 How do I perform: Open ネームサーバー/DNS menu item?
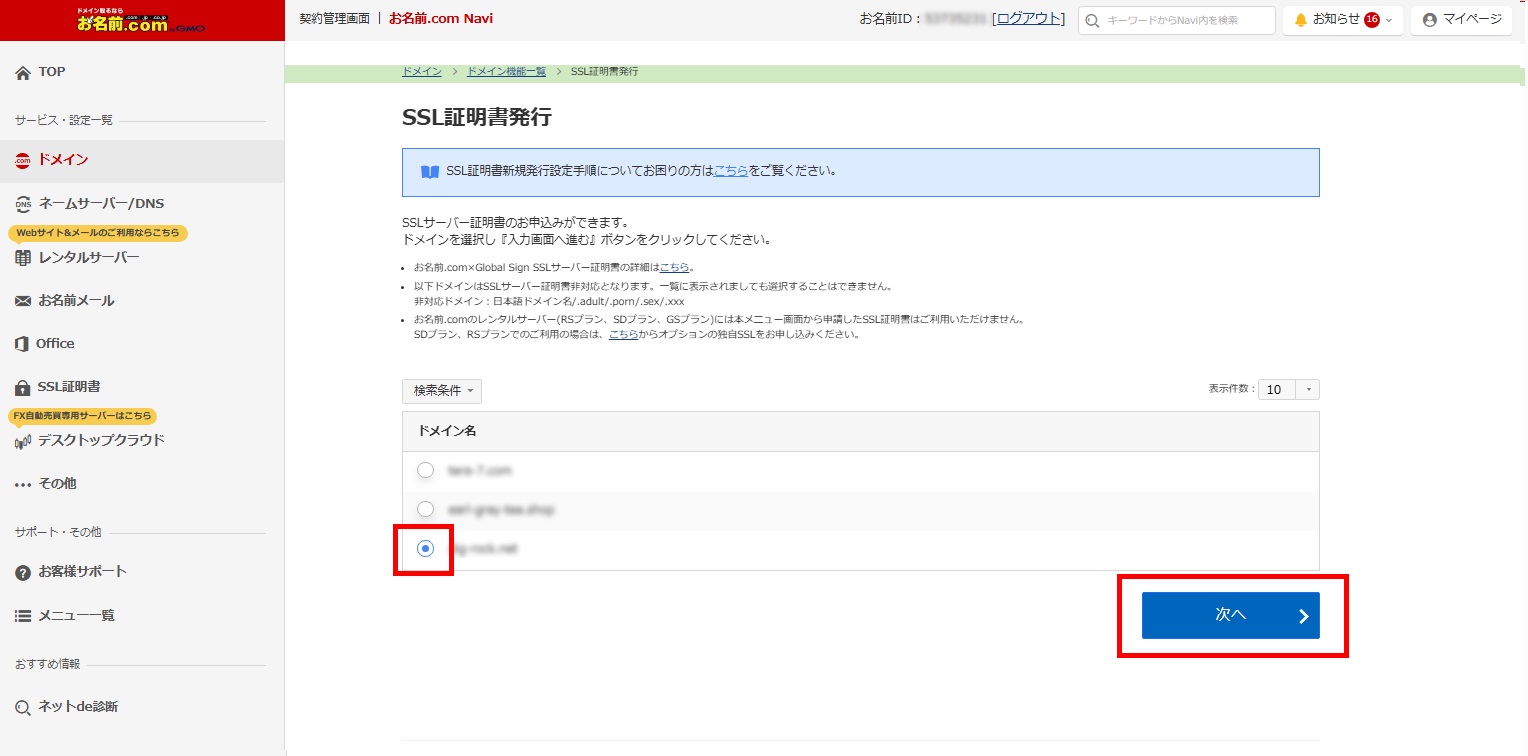click(100, 204)
